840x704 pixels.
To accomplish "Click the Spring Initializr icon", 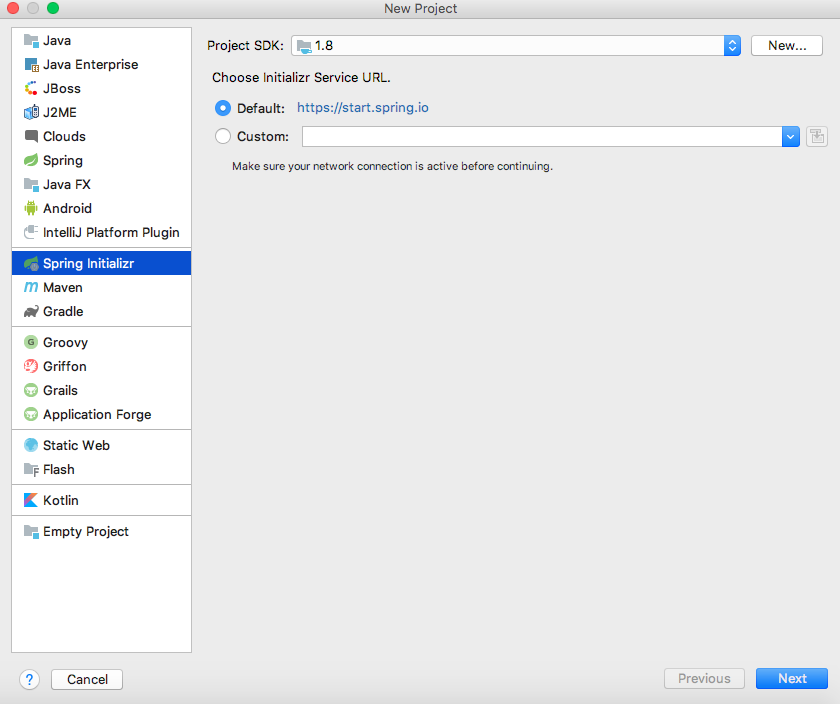I will click(x=31, y=264).
